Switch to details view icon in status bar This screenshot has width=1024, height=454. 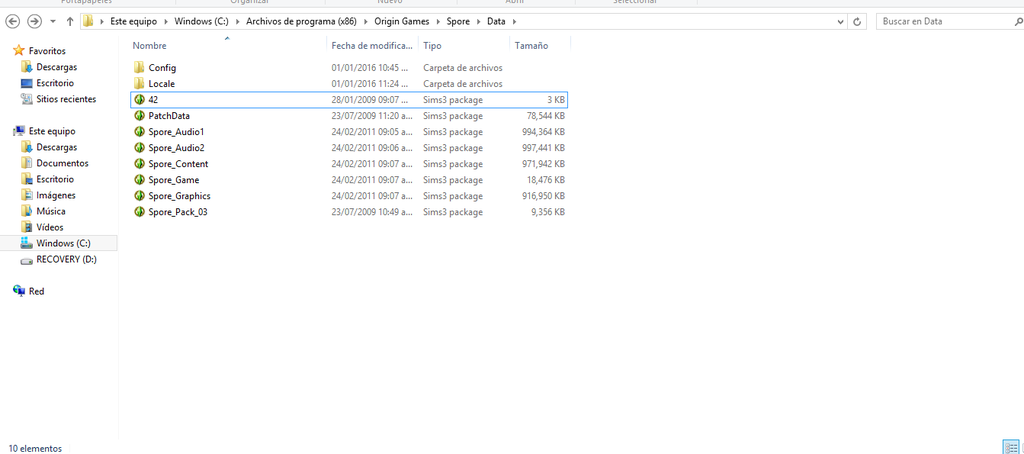click(x=1012, y=447)
